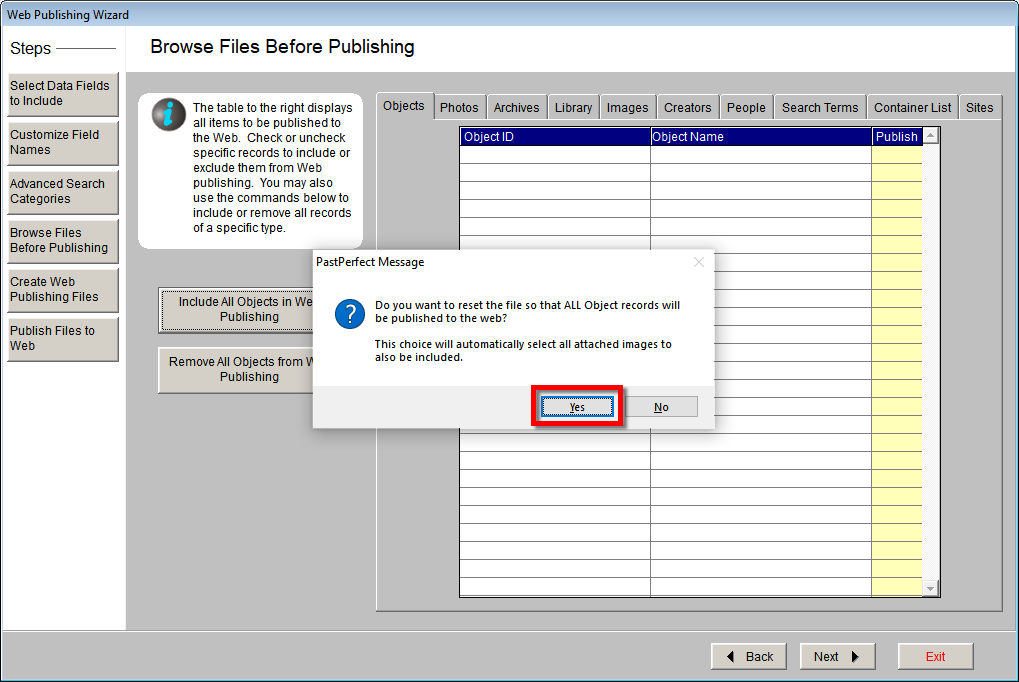Click No in the PastPerfect Message dialog

tap(661, 407)
